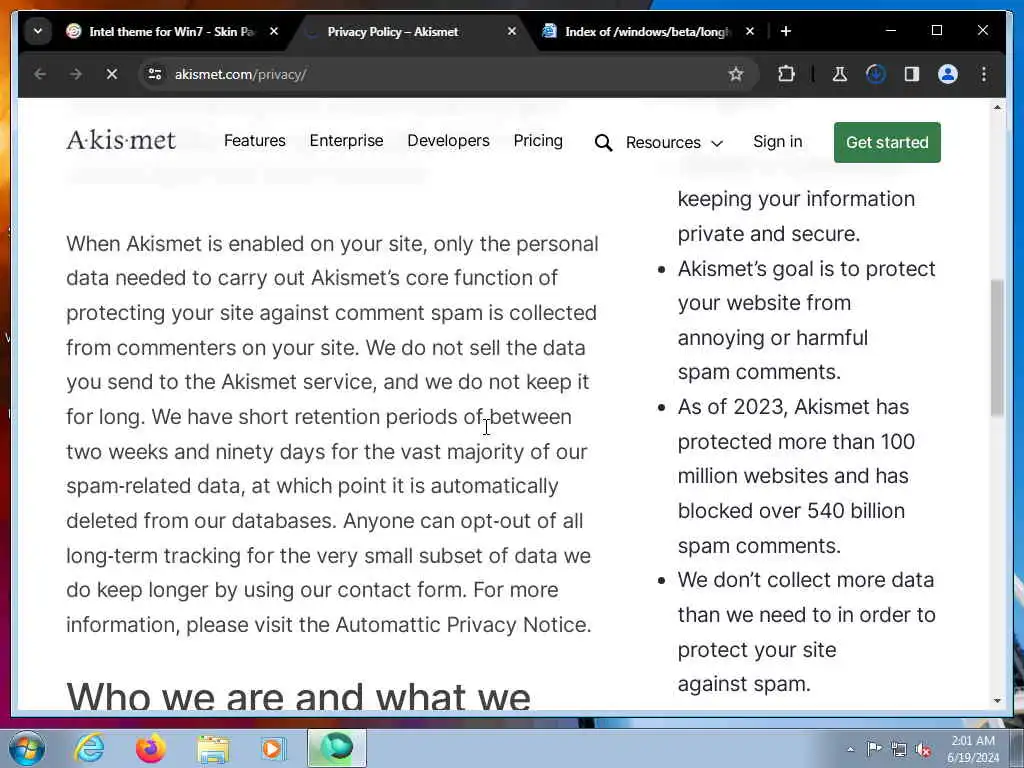Close the Intel theme for Win7 tab
Viewport: 1024px width, 768px height.
click(x=274, y=31)
